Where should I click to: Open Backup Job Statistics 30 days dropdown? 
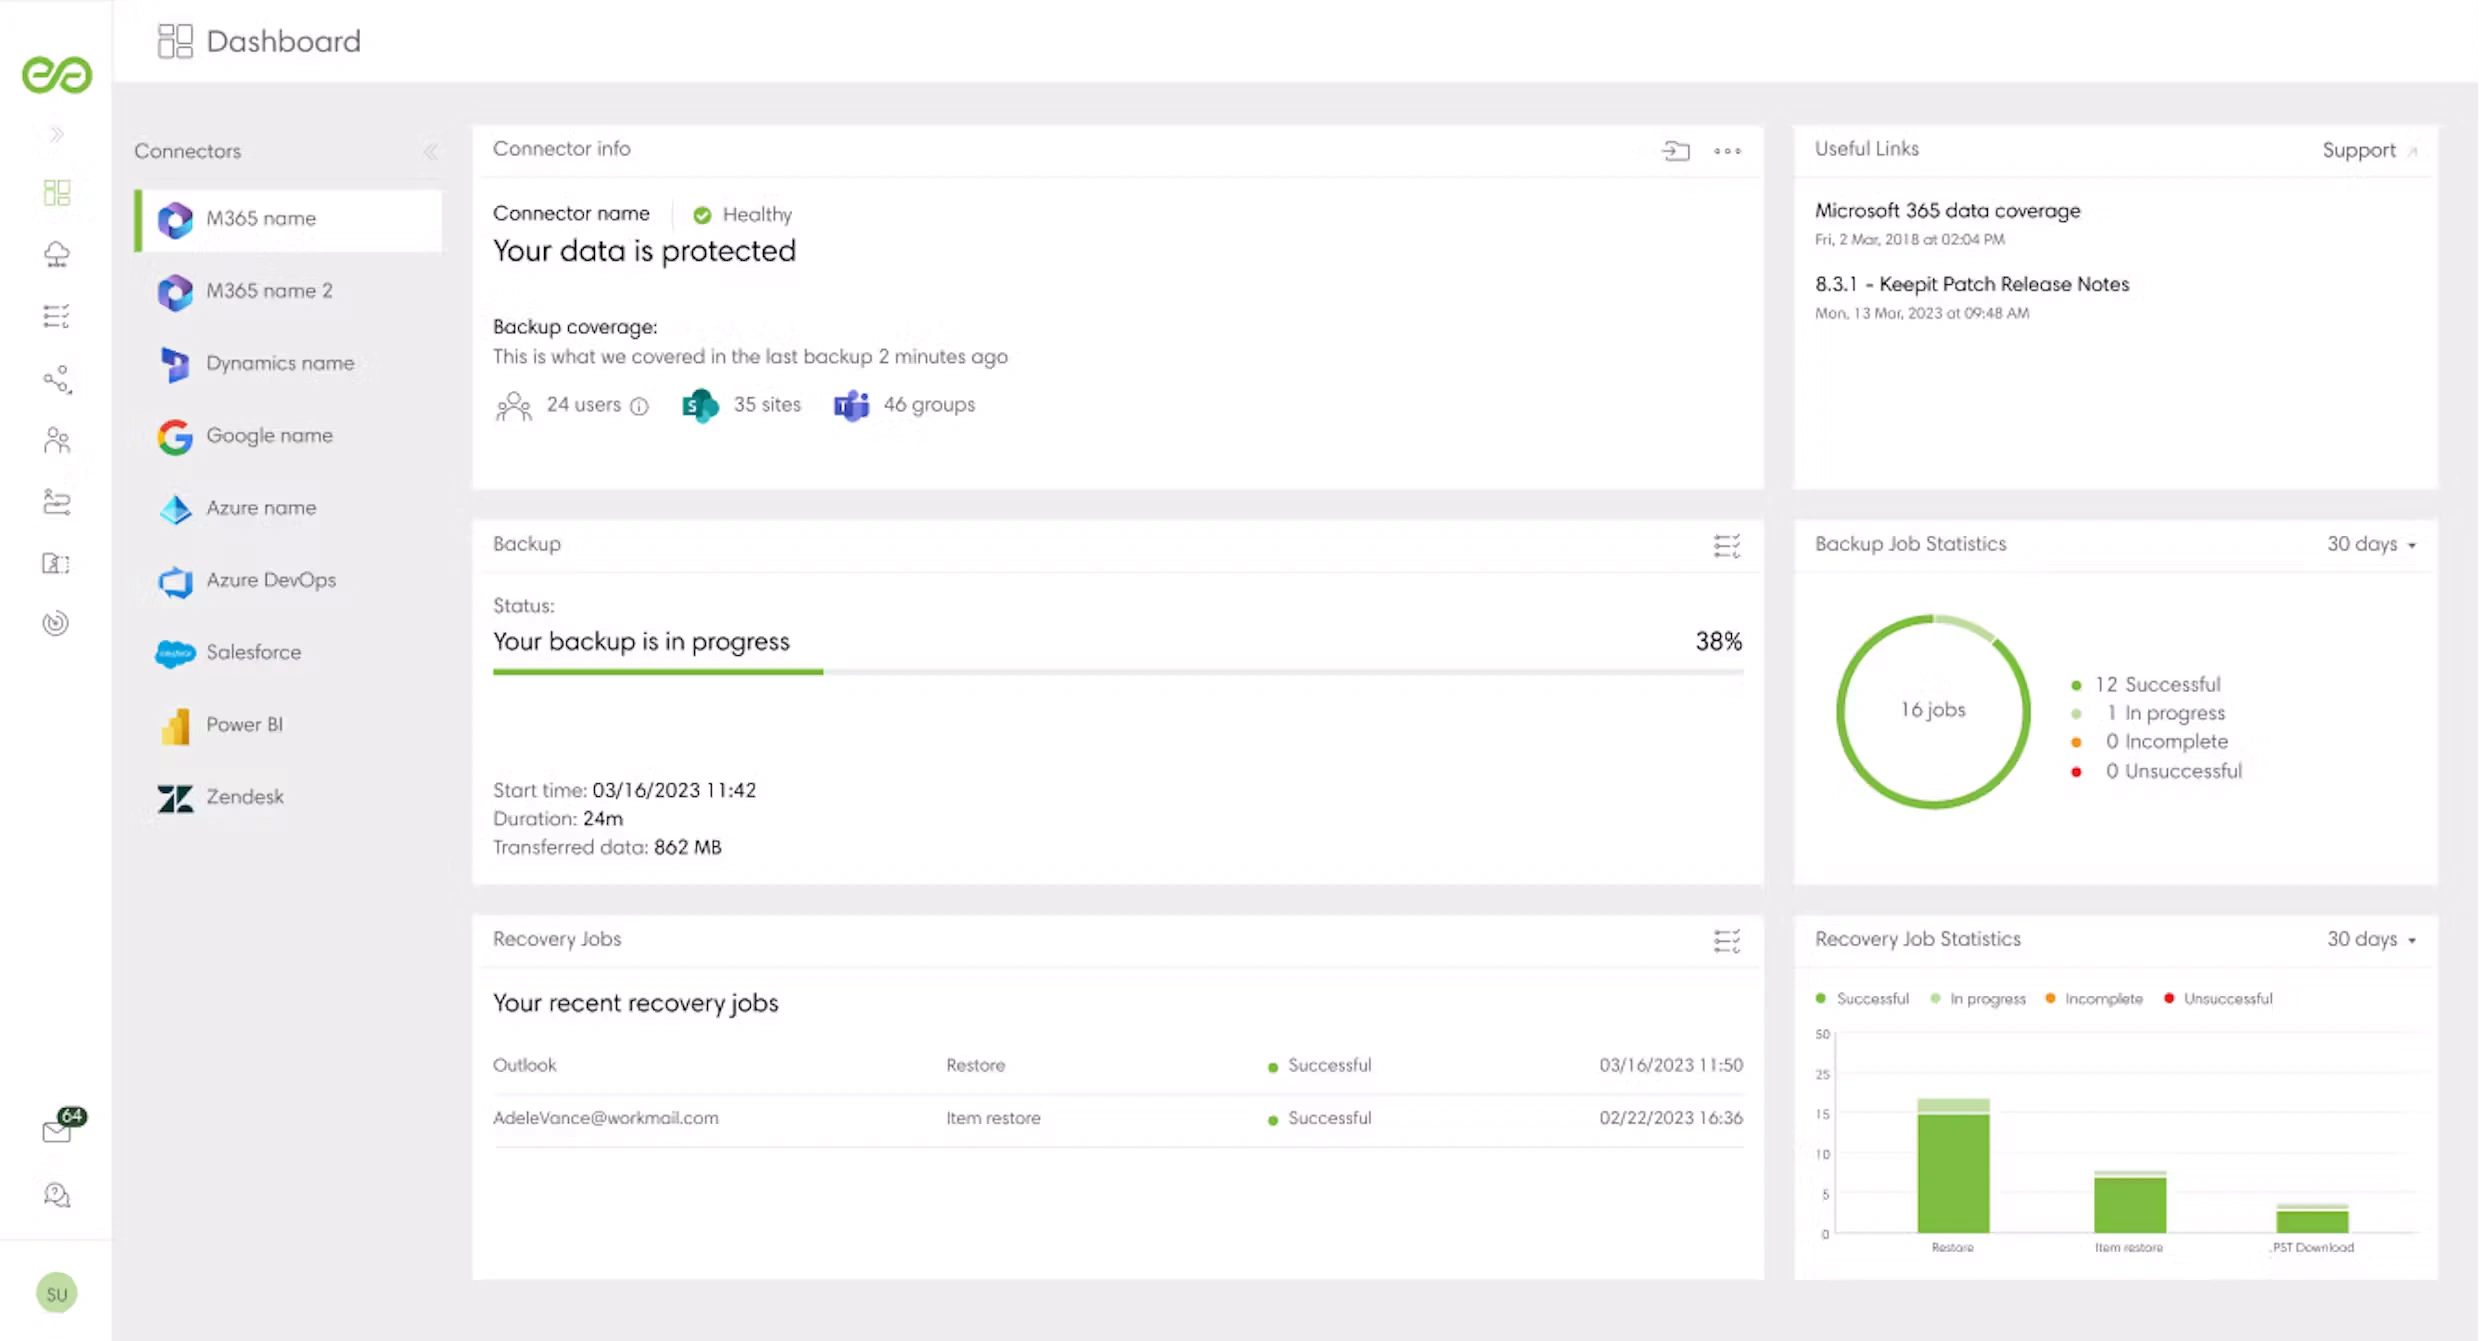2371,544
